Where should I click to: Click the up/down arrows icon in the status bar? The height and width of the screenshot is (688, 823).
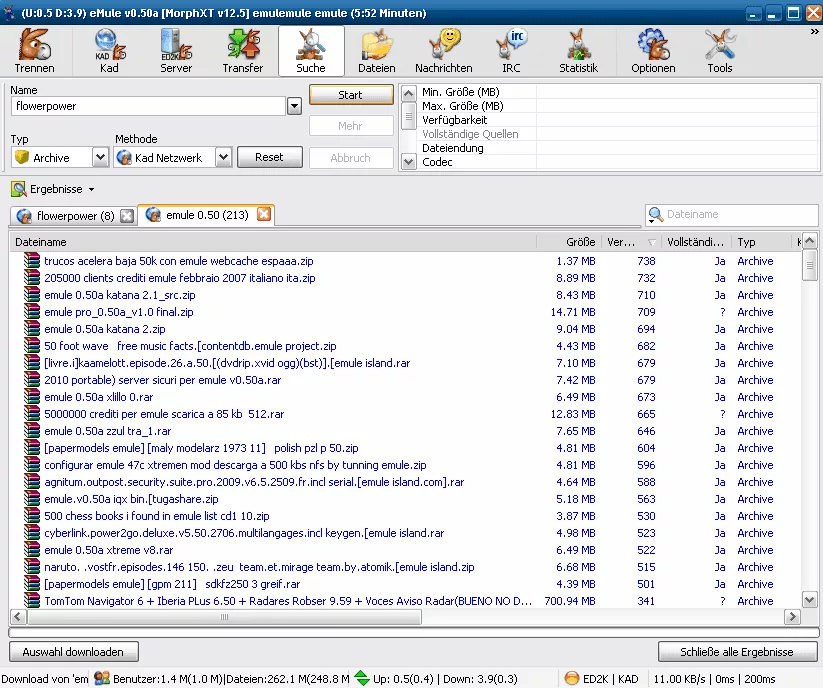[x=362, y=679]
